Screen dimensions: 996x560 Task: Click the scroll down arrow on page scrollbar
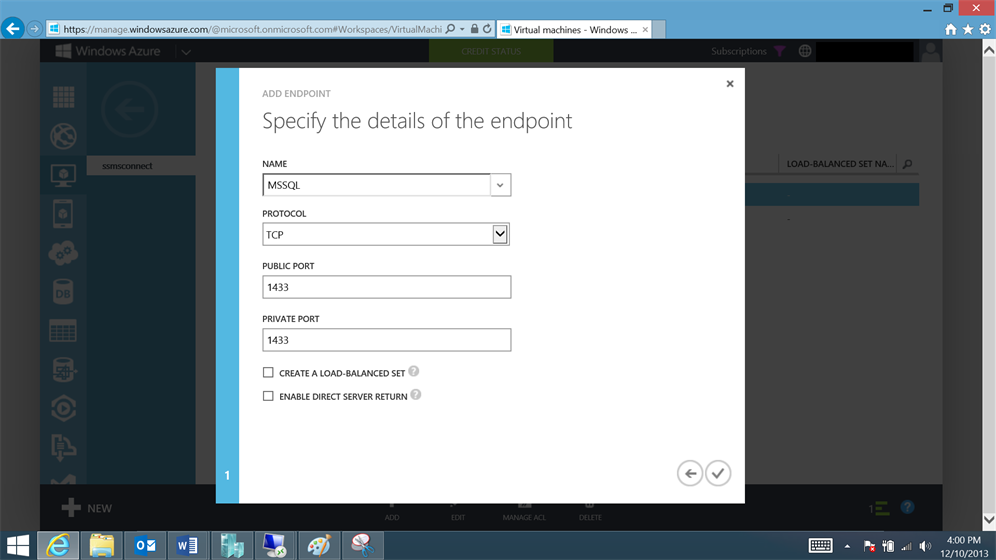coord(989,519)
